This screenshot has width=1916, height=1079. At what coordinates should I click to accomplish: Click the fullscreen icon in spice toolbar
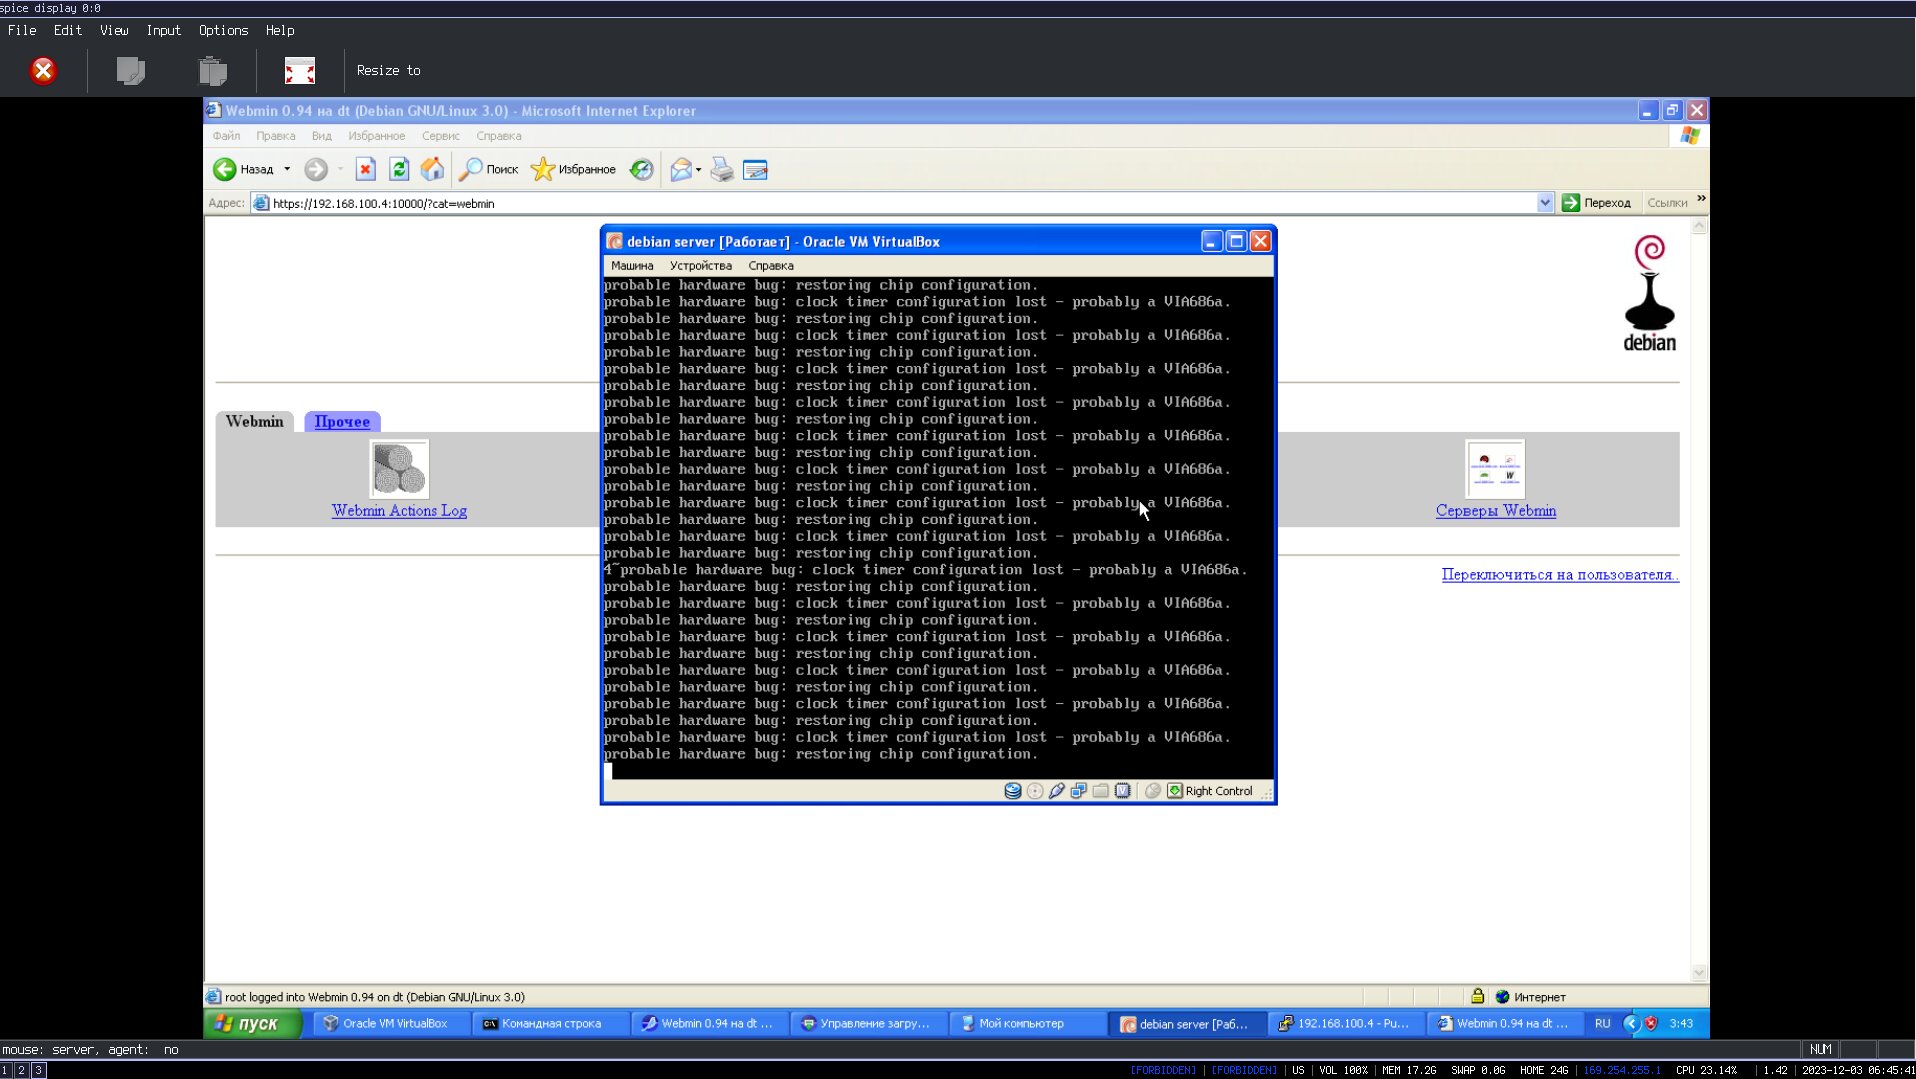(299, 70)
